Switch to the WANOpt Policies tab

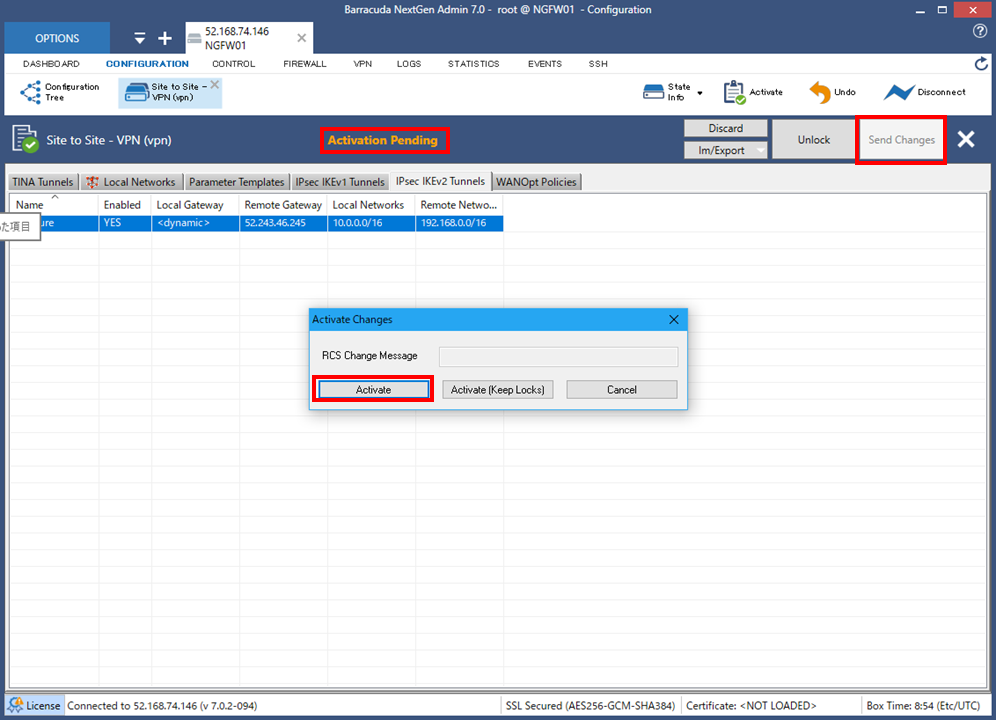pyautogui.click(x=536, y=182)
